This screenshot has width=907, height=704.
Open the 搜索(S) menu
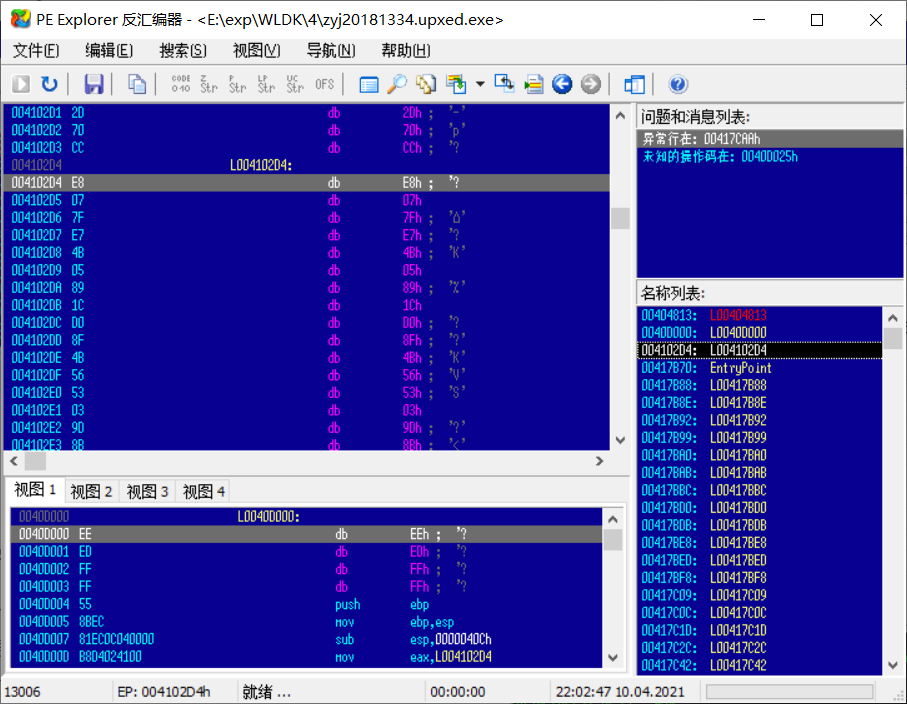[183, 51]
